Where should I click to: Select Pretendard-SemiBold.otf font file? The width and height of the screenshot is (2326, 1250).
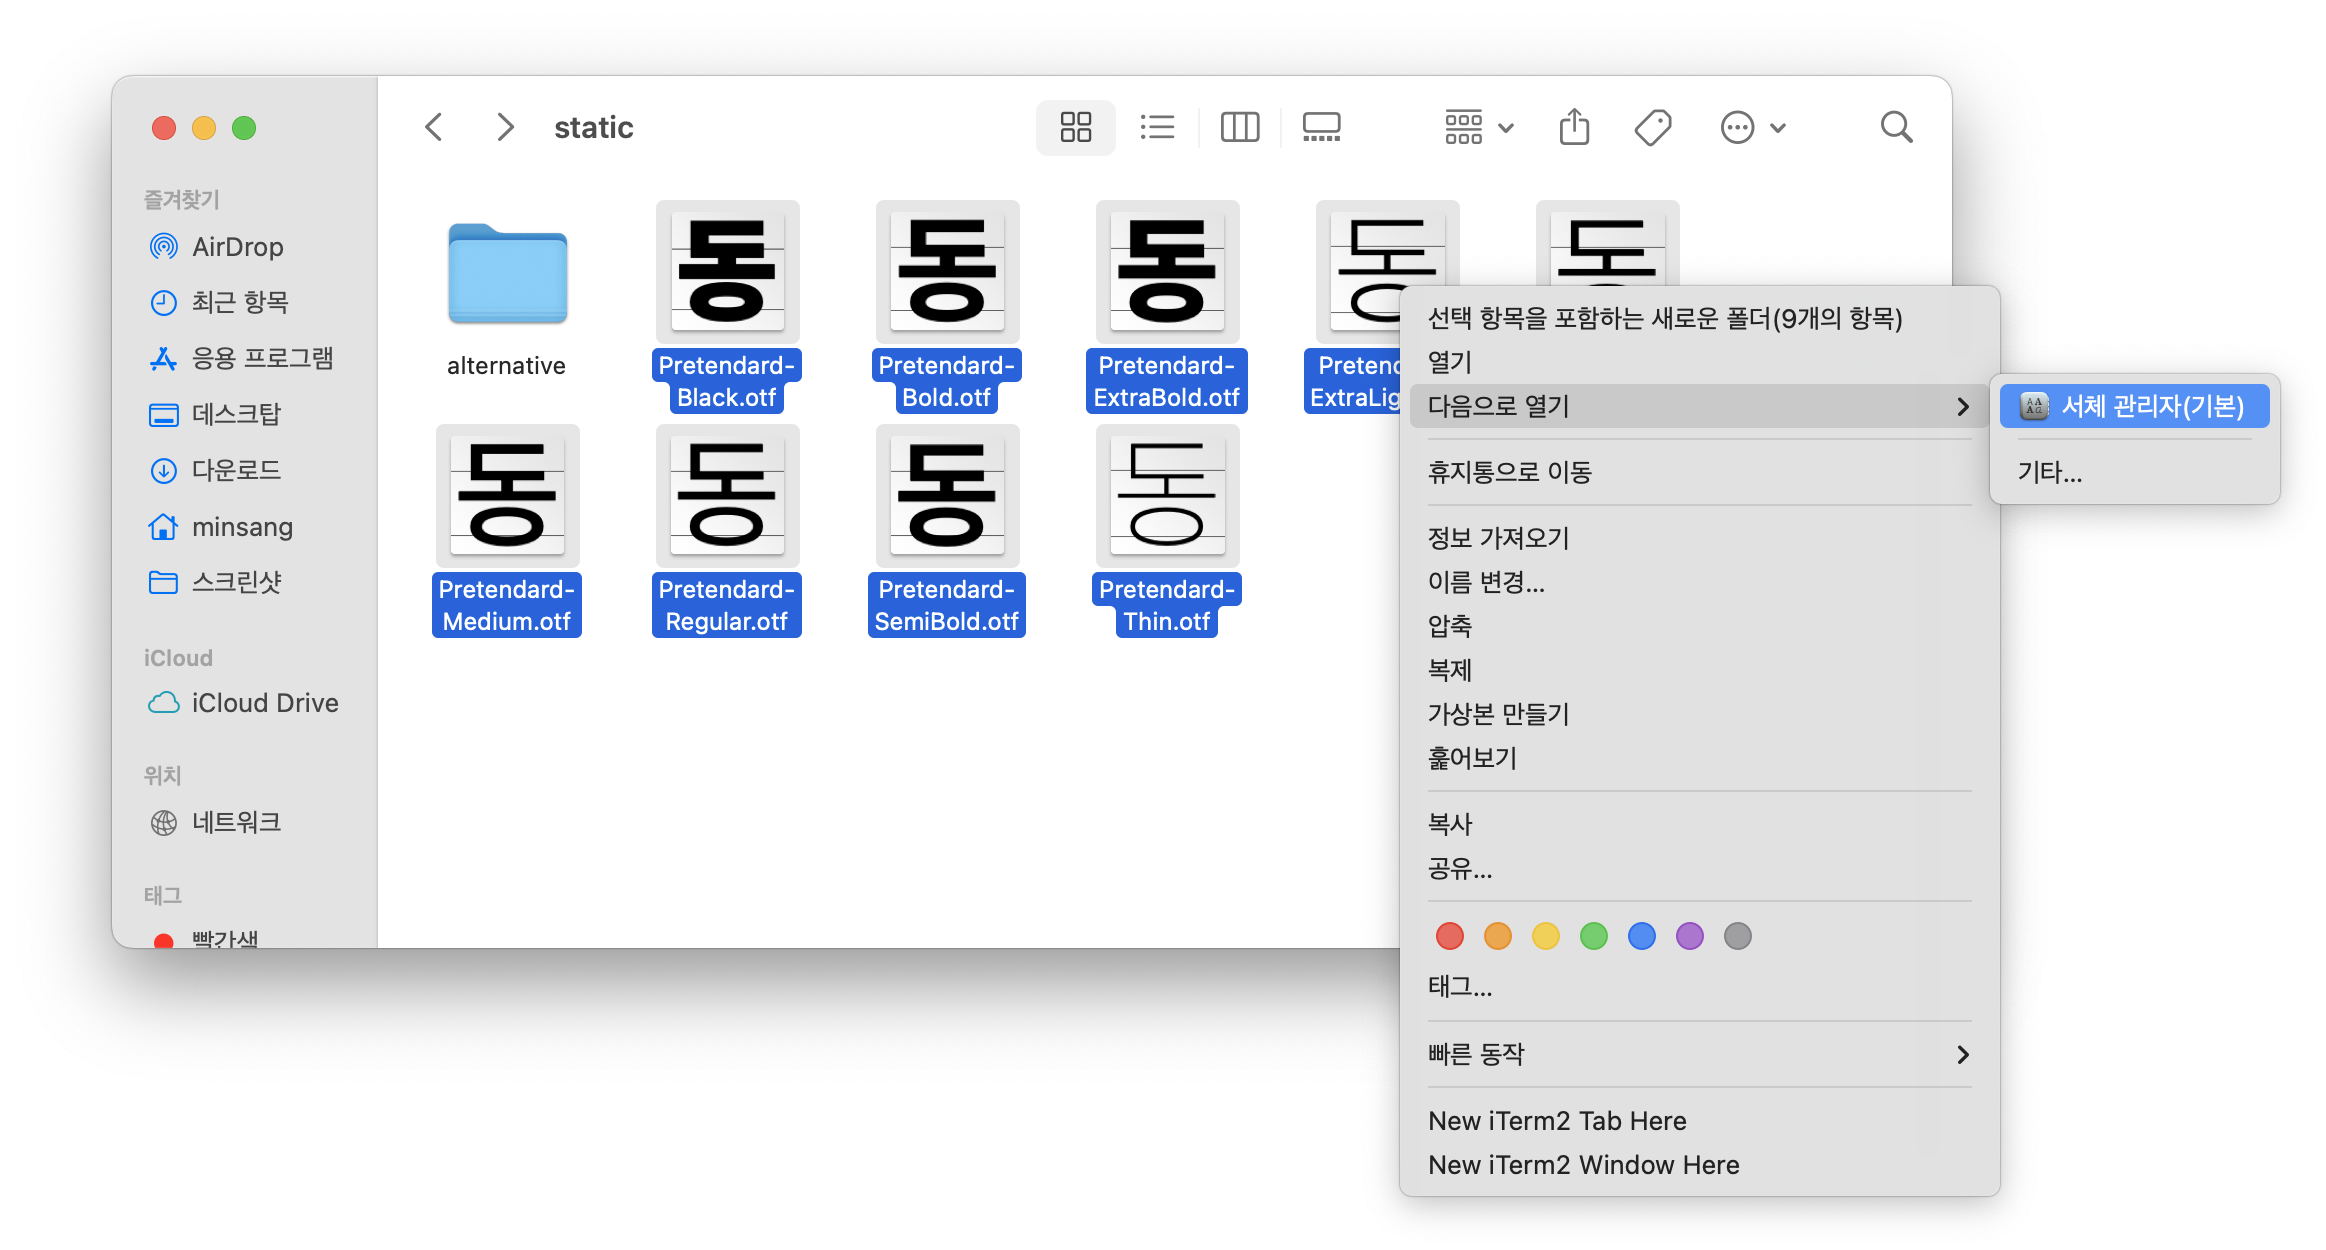click(x=947, y=530)
